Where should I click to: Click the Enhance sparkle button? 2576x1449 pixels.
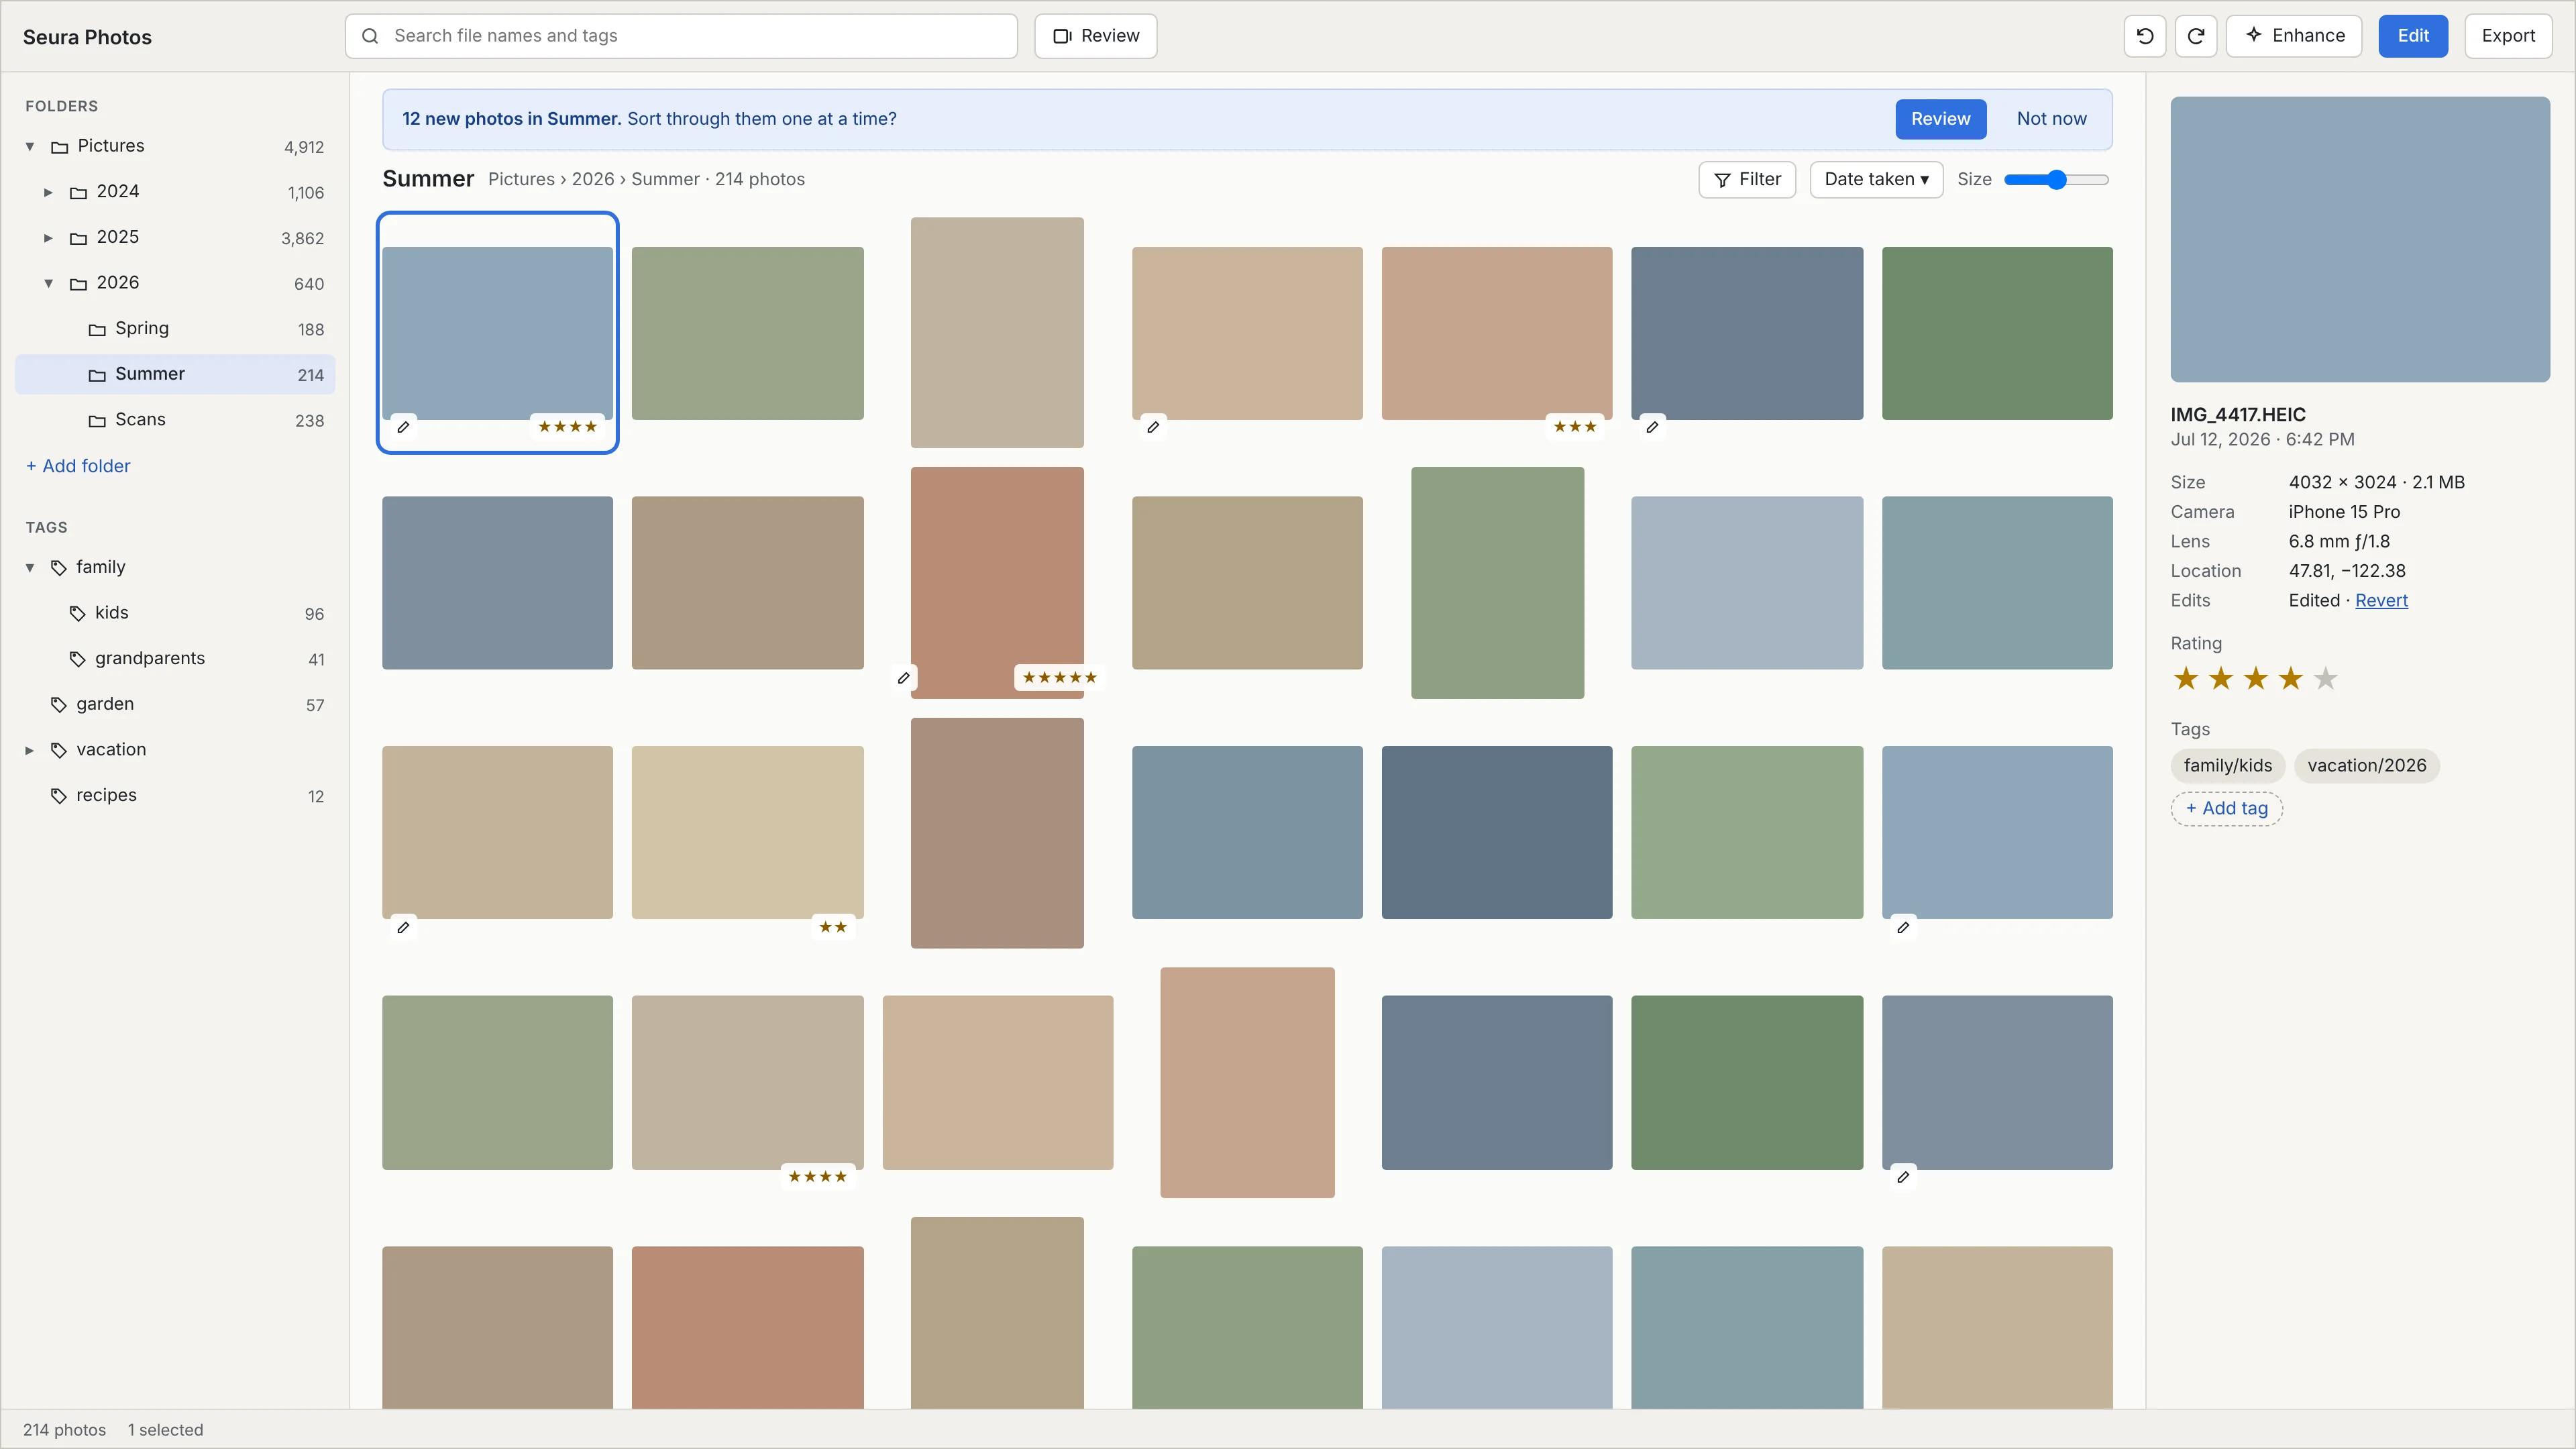point(2294,36)
